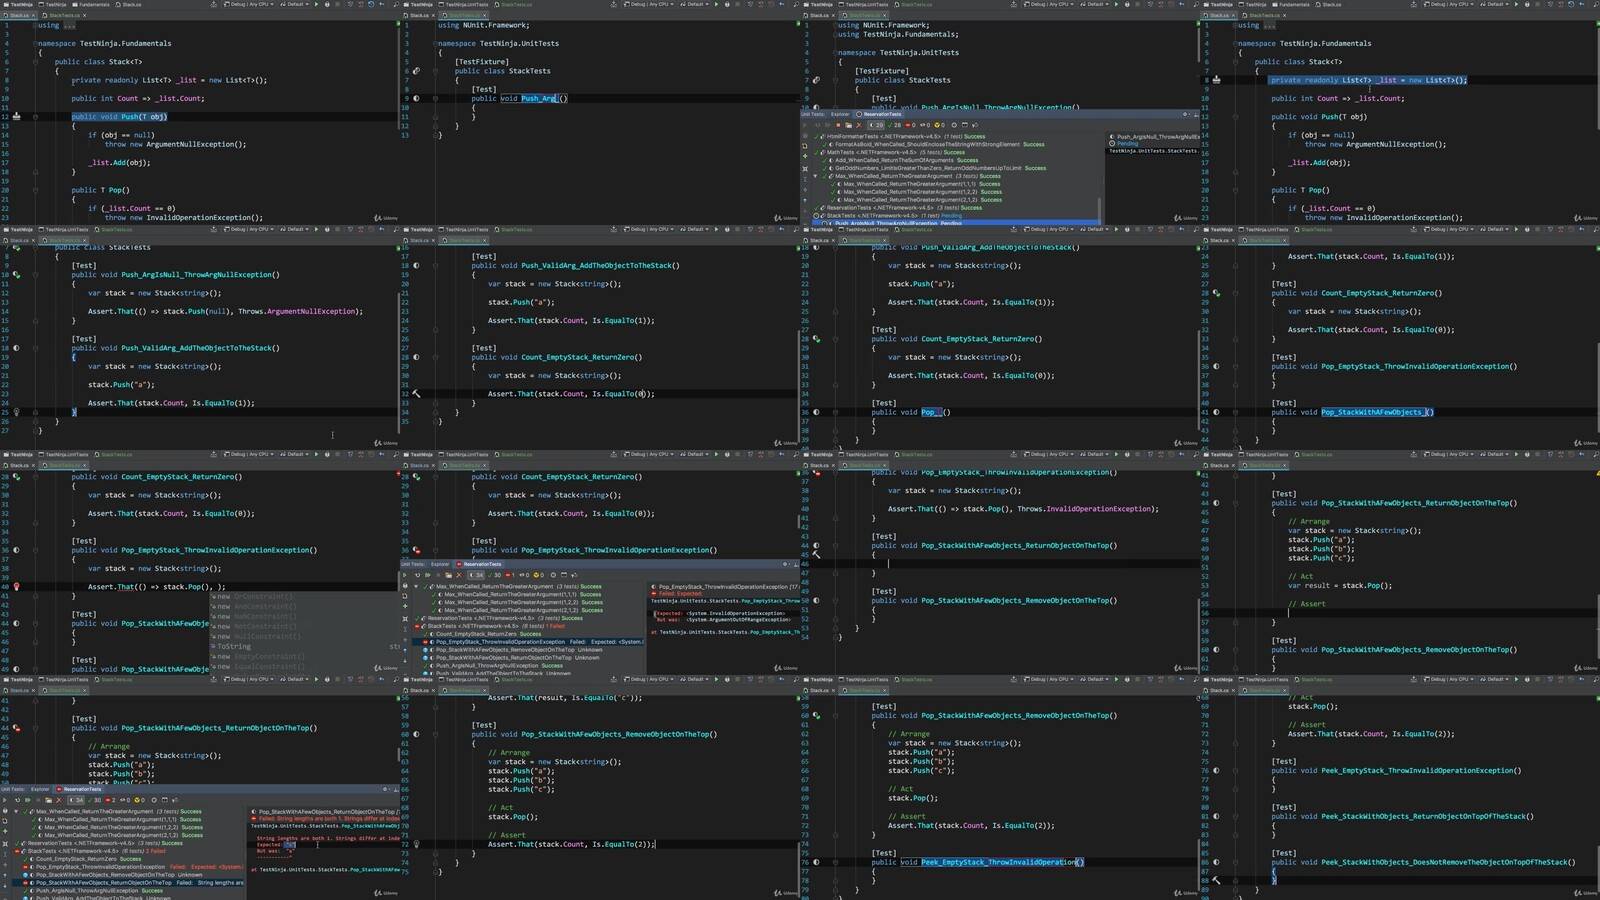Toggle total tests filter showing 29

pyautogui.click(x=878, y=125)
